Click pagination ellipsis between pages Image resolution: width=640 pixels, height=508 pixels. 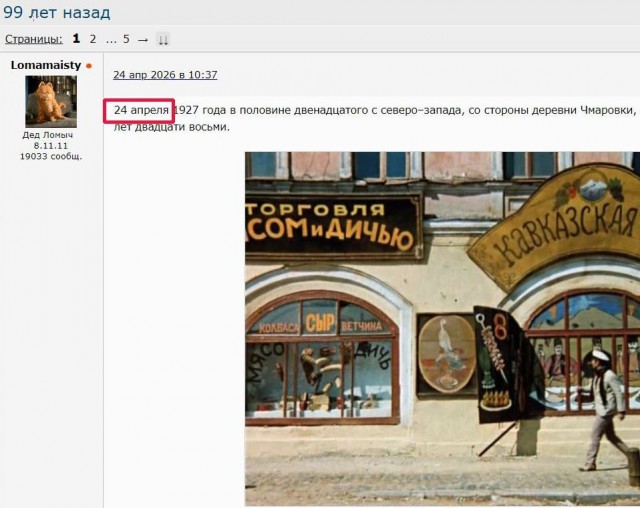110,39
